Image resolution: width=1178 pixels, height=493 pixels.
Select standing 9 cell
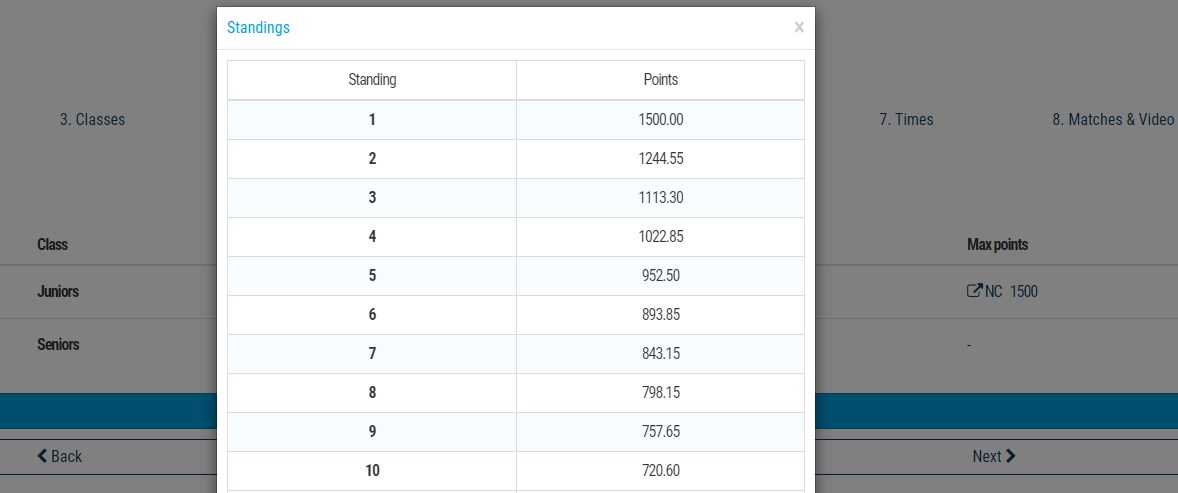coord(372,432)
